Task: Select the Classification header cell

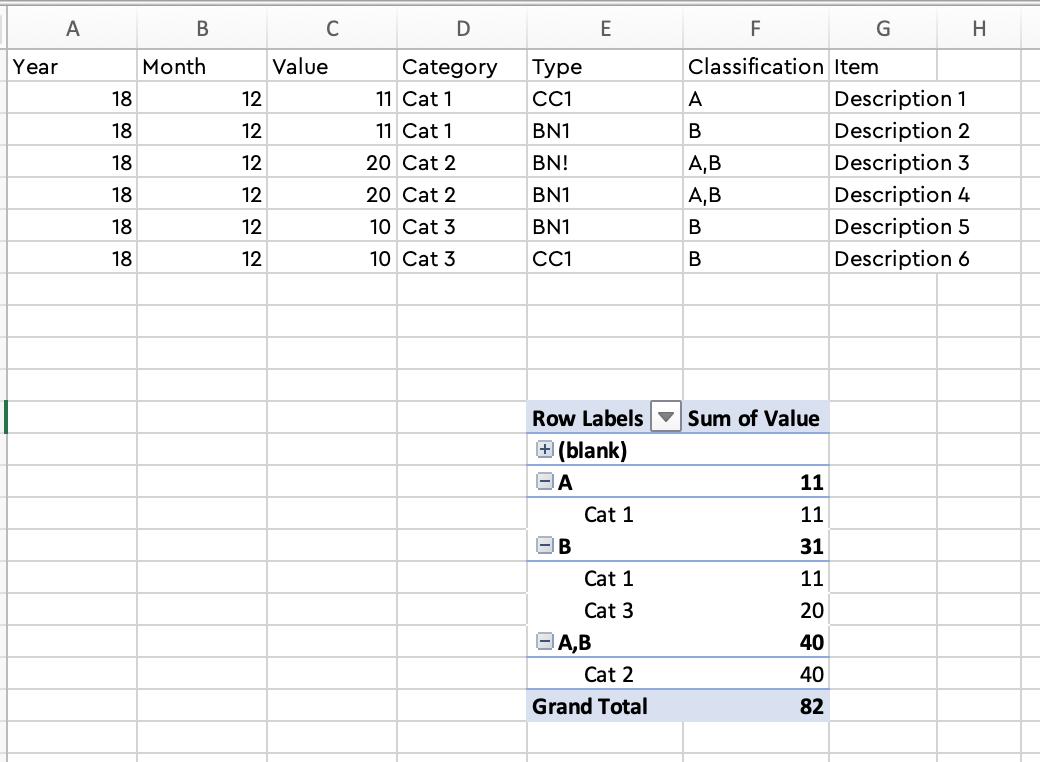Action: pos(755,66)
